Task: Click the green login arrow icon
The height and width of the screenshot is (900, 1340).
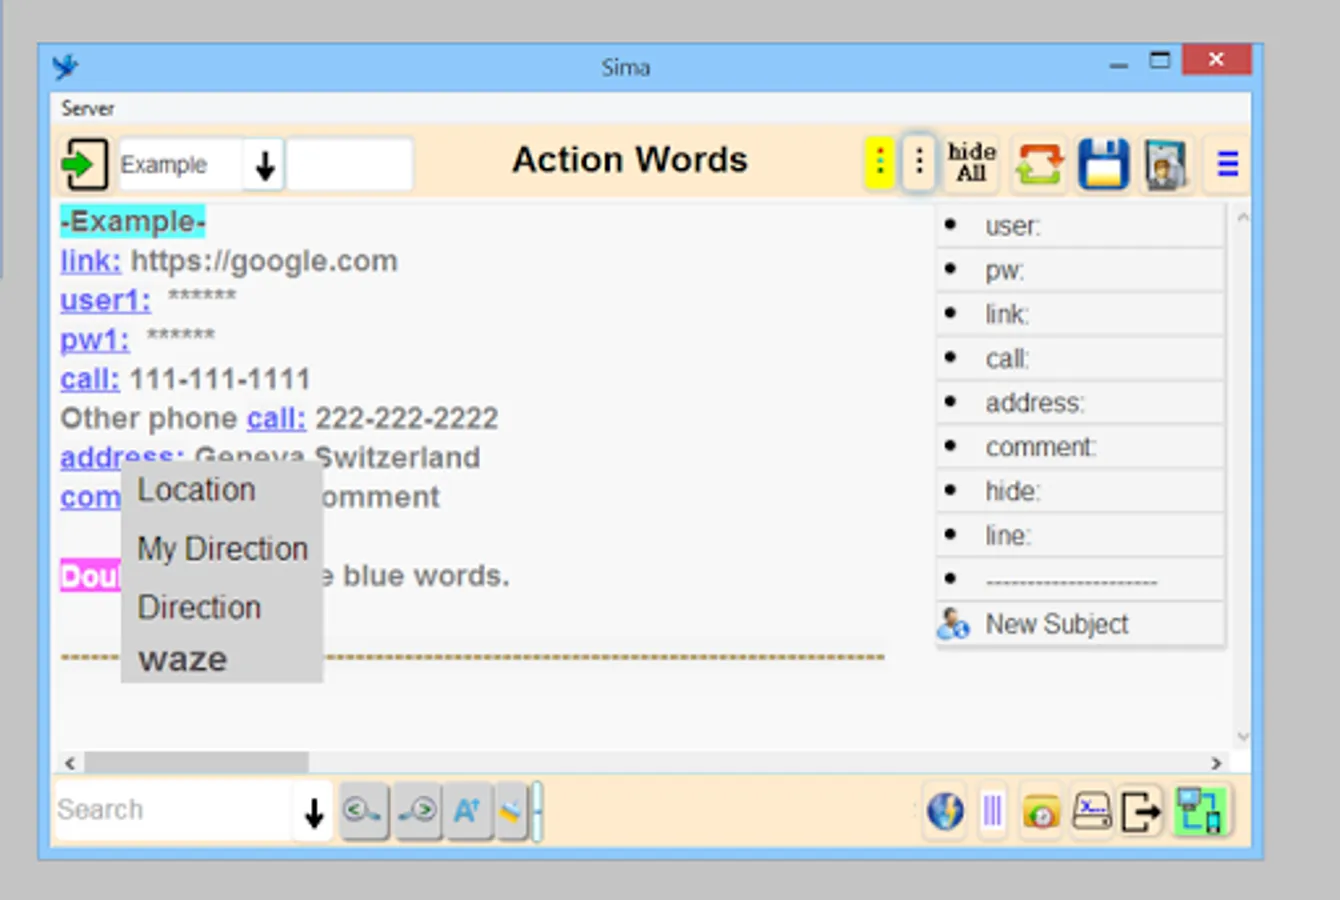Action: pos(84,164)
